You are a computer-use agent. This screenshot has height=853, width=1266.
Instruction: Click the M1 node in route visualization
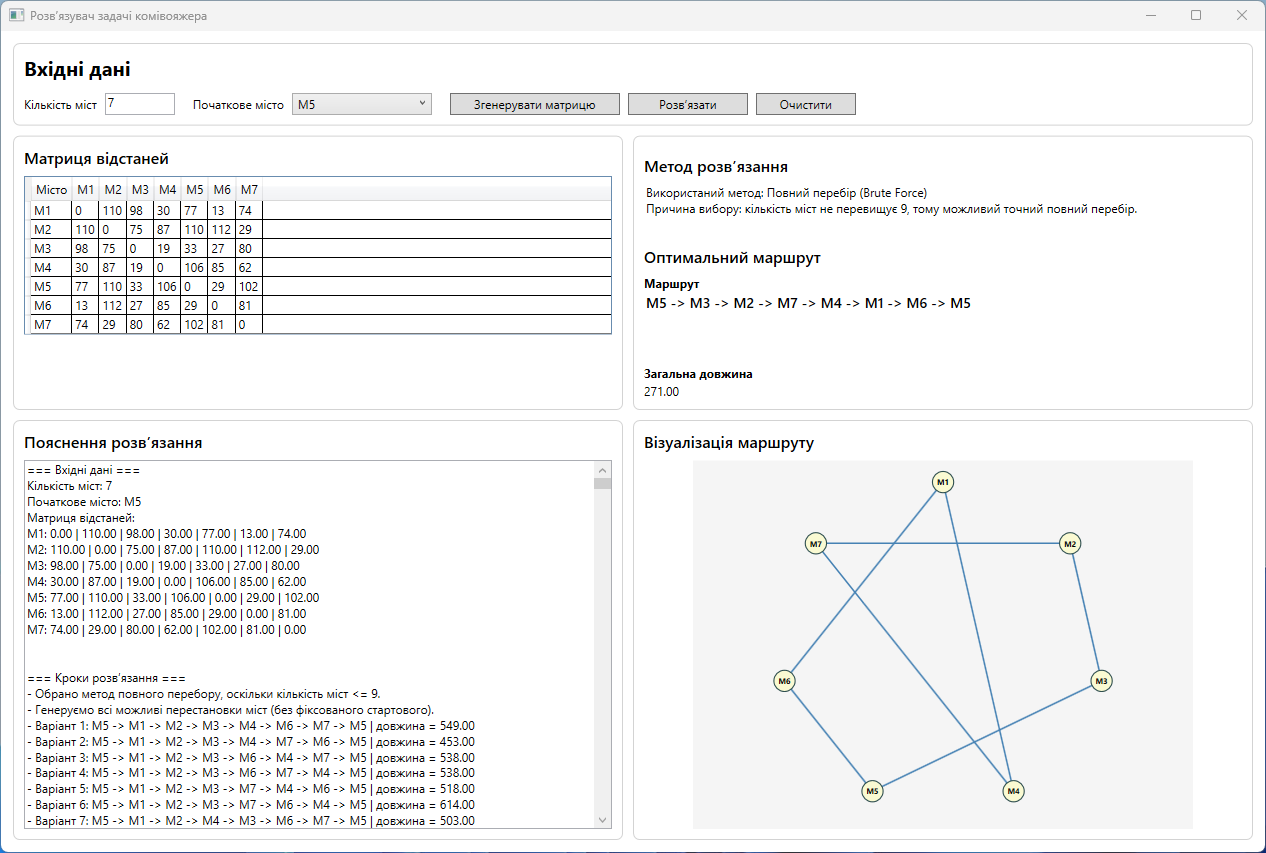(942, 483)
